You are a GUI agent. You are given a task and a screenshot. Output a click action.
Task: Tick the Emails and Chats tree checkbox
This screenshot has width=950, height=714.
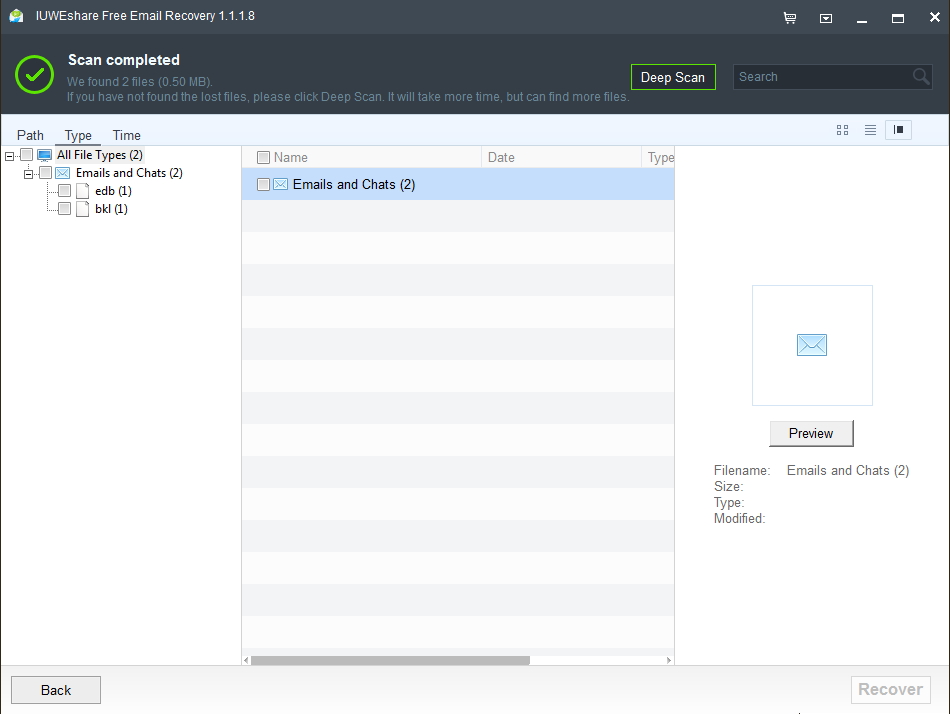(45, 173)
